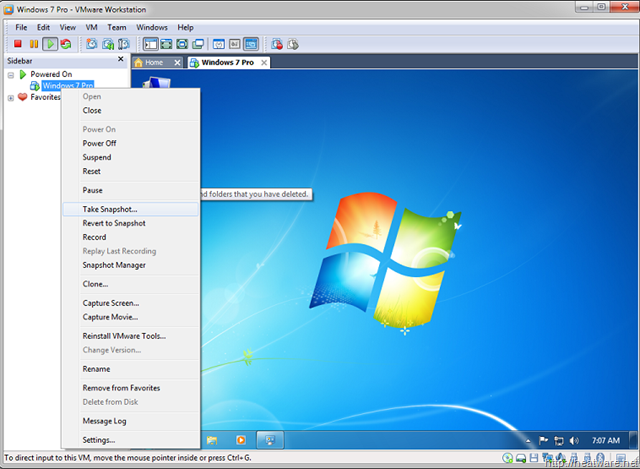Open the VM menu

(x=90, y=27)
